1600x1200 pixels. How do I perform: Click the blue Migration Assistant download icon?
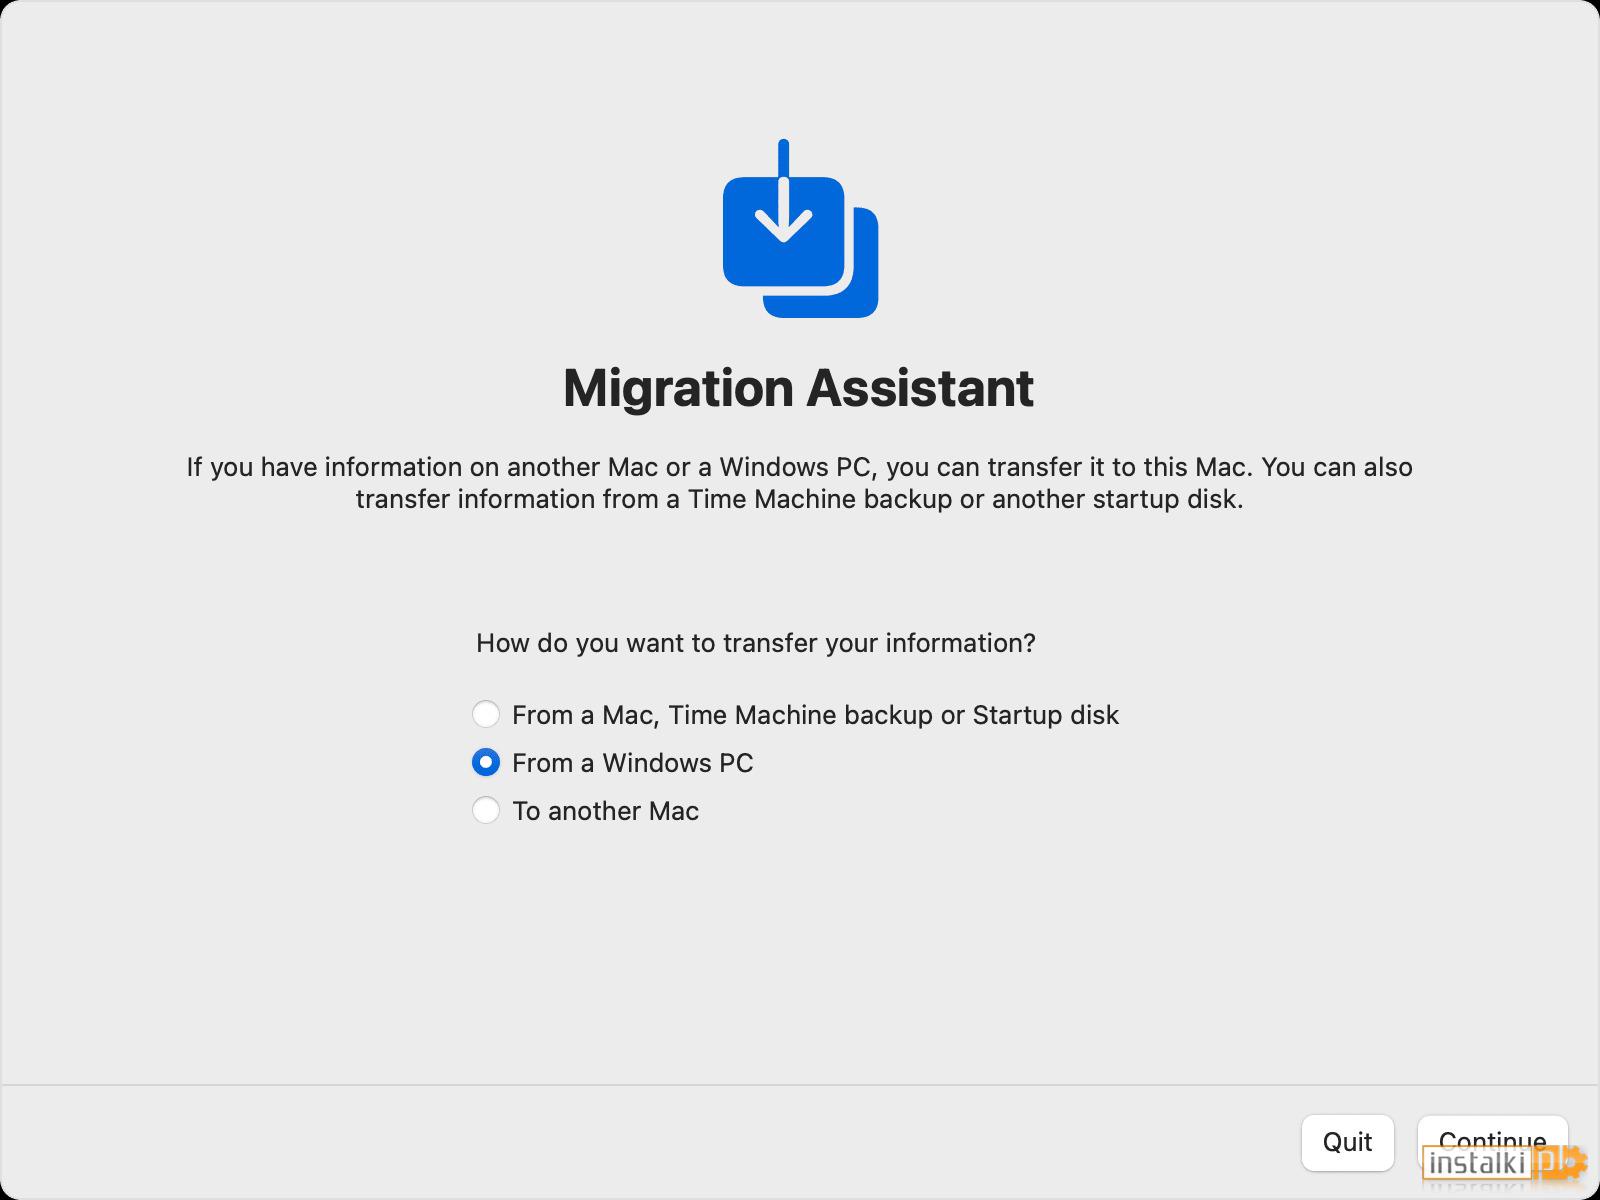point(800,229)
